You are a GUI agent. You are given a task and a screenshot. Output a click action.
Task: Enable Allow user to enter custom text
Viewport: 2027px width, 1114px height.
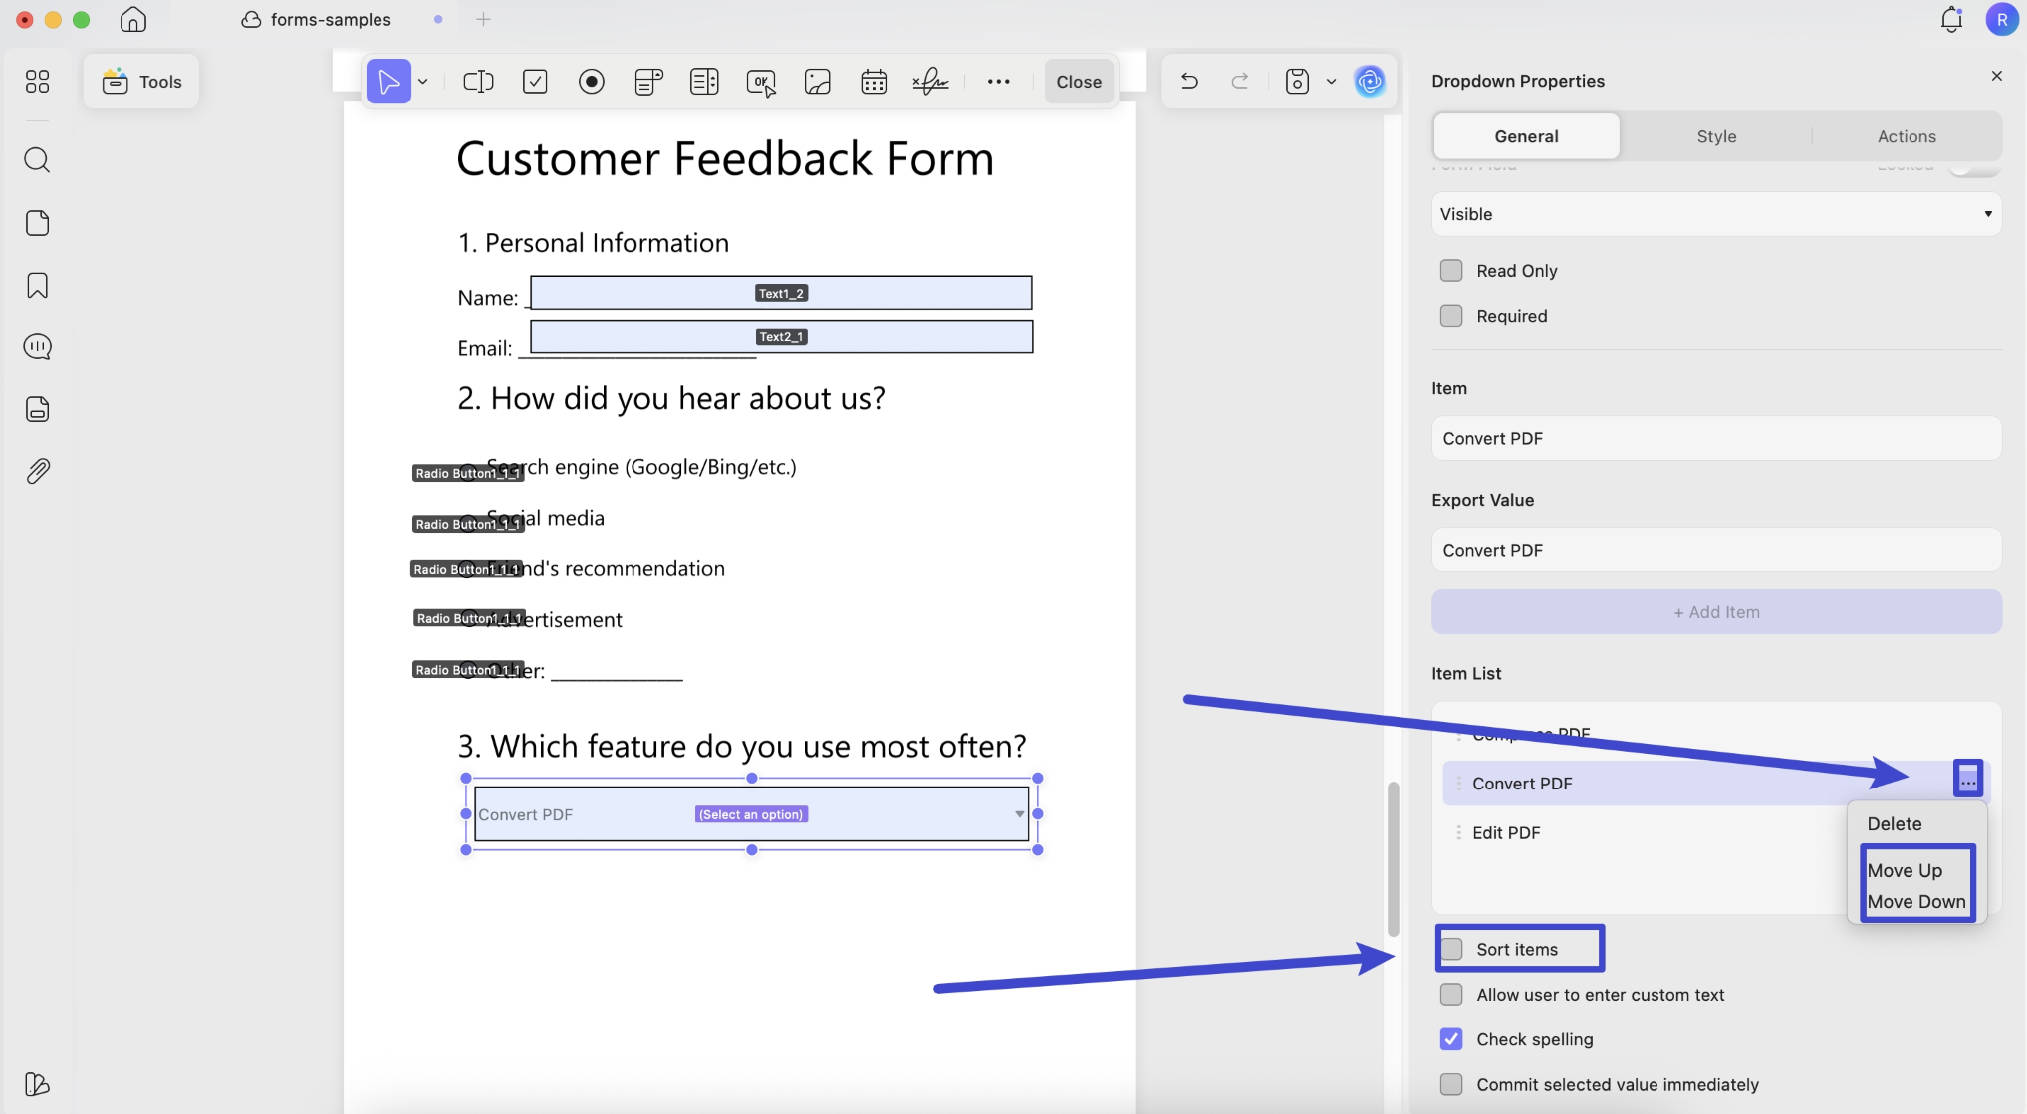(1450, 994)
